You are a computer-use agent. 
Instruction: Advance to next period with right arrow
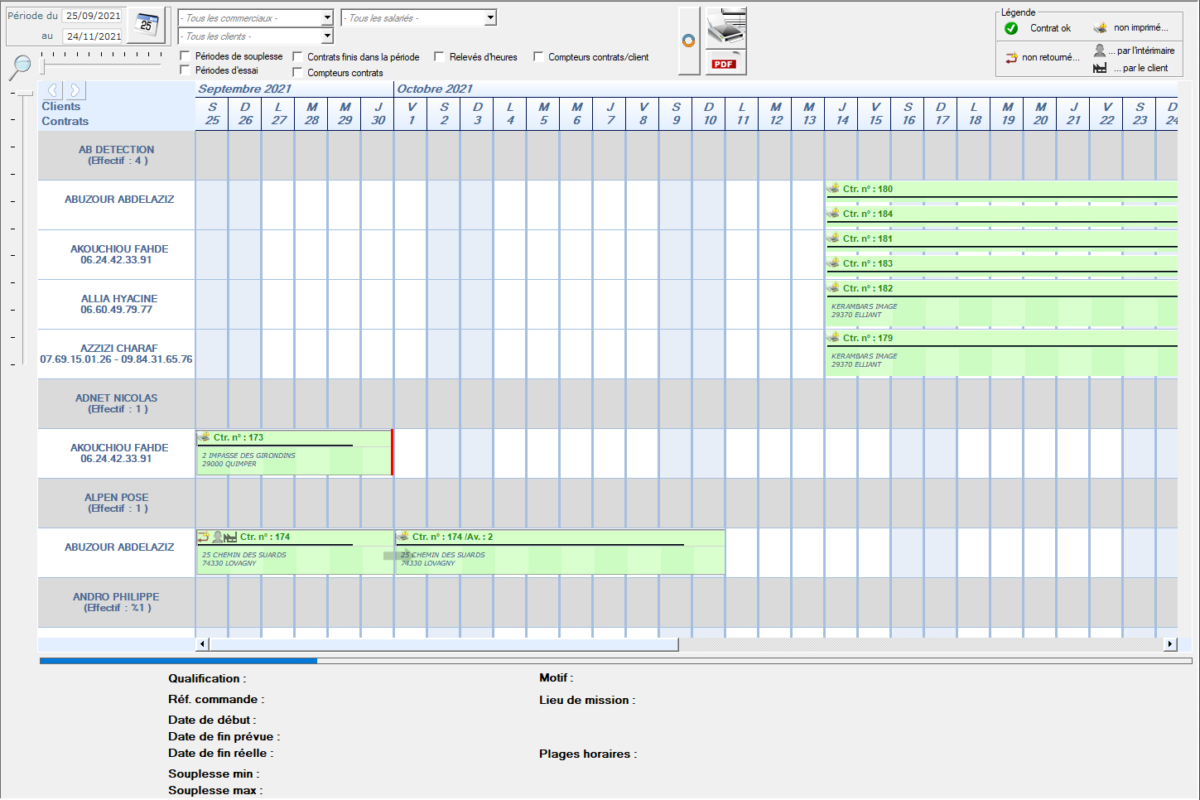click(75, 90)
